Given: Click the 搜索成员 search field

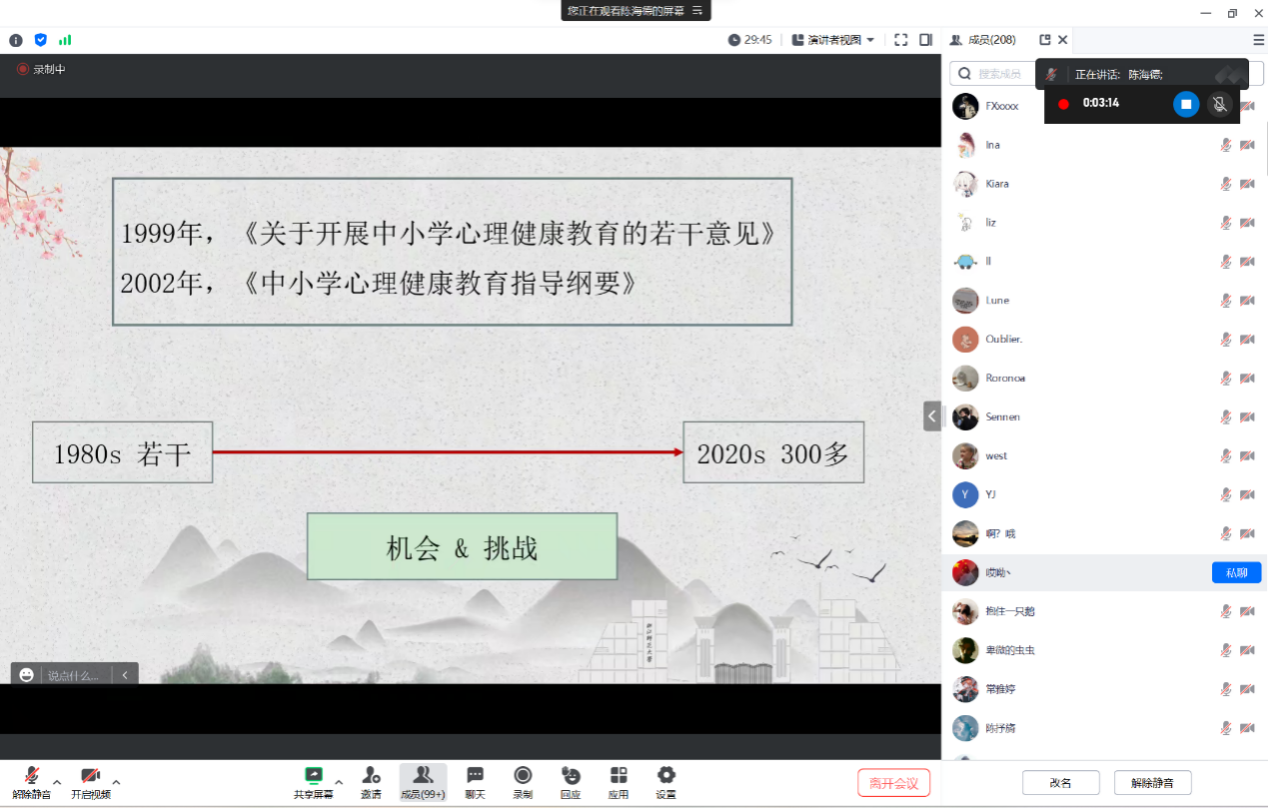Looking at the screenshot, I should click(1000, 74).
